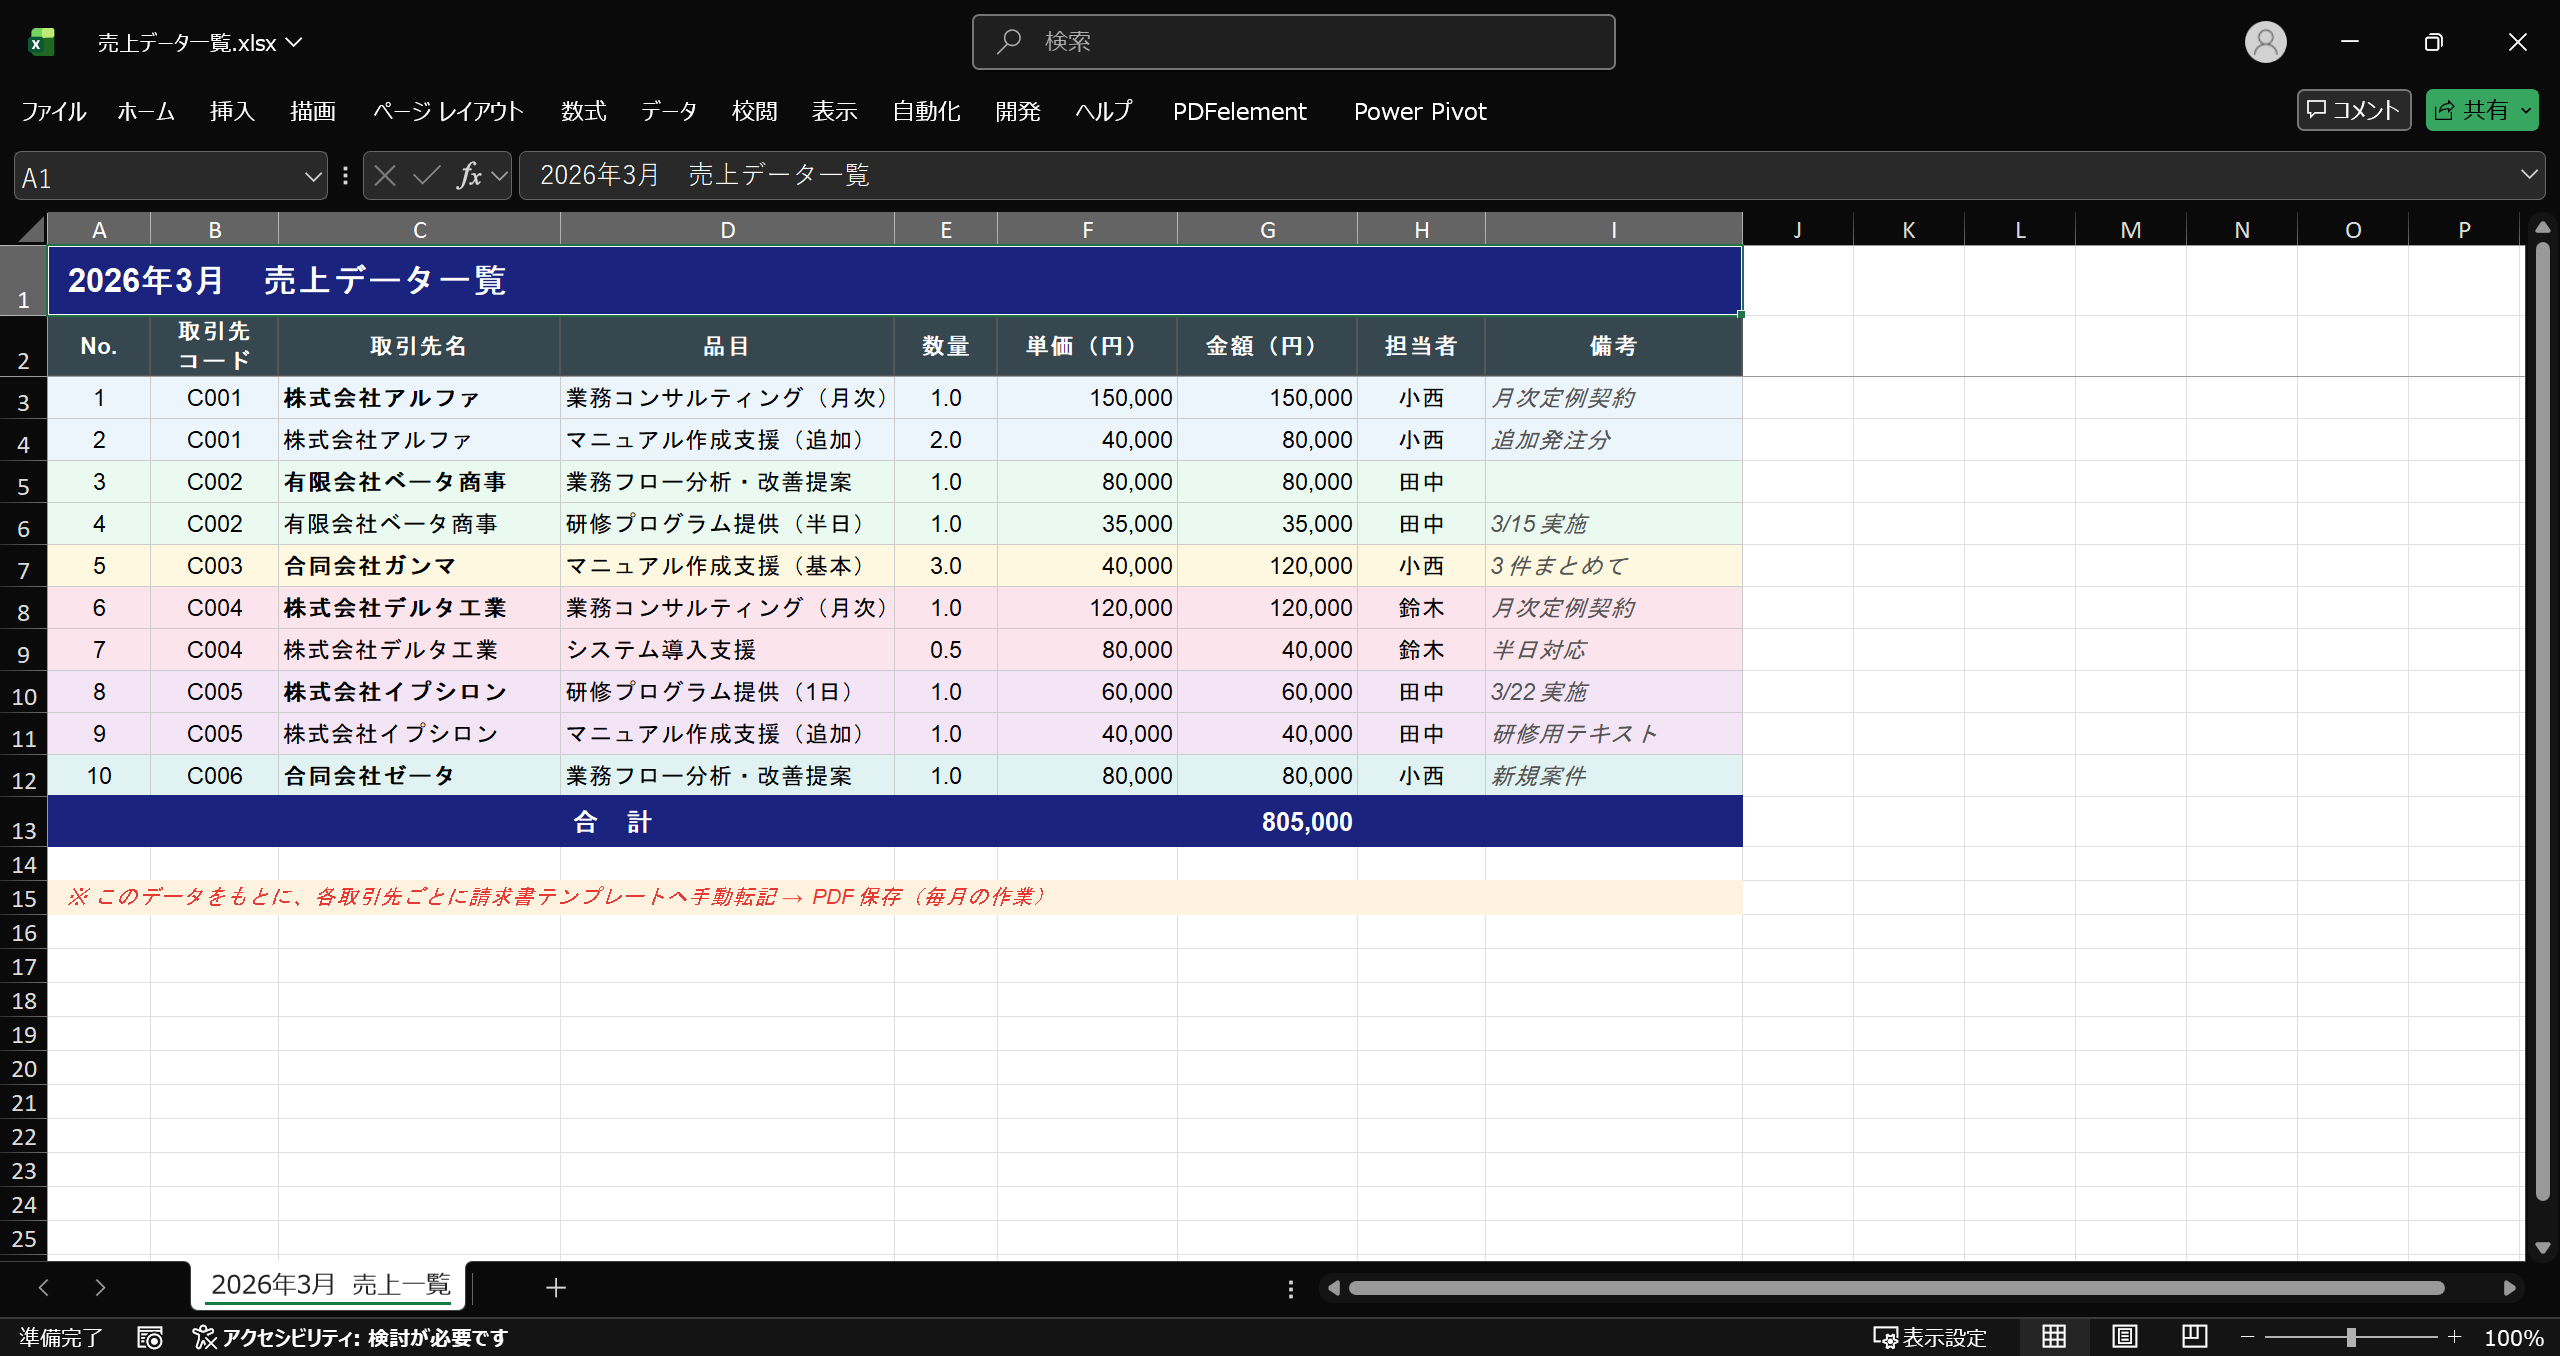Expand the formula bar chevron
The height and width of the screenshot is (1356, 2560).
coord(2529,175)
